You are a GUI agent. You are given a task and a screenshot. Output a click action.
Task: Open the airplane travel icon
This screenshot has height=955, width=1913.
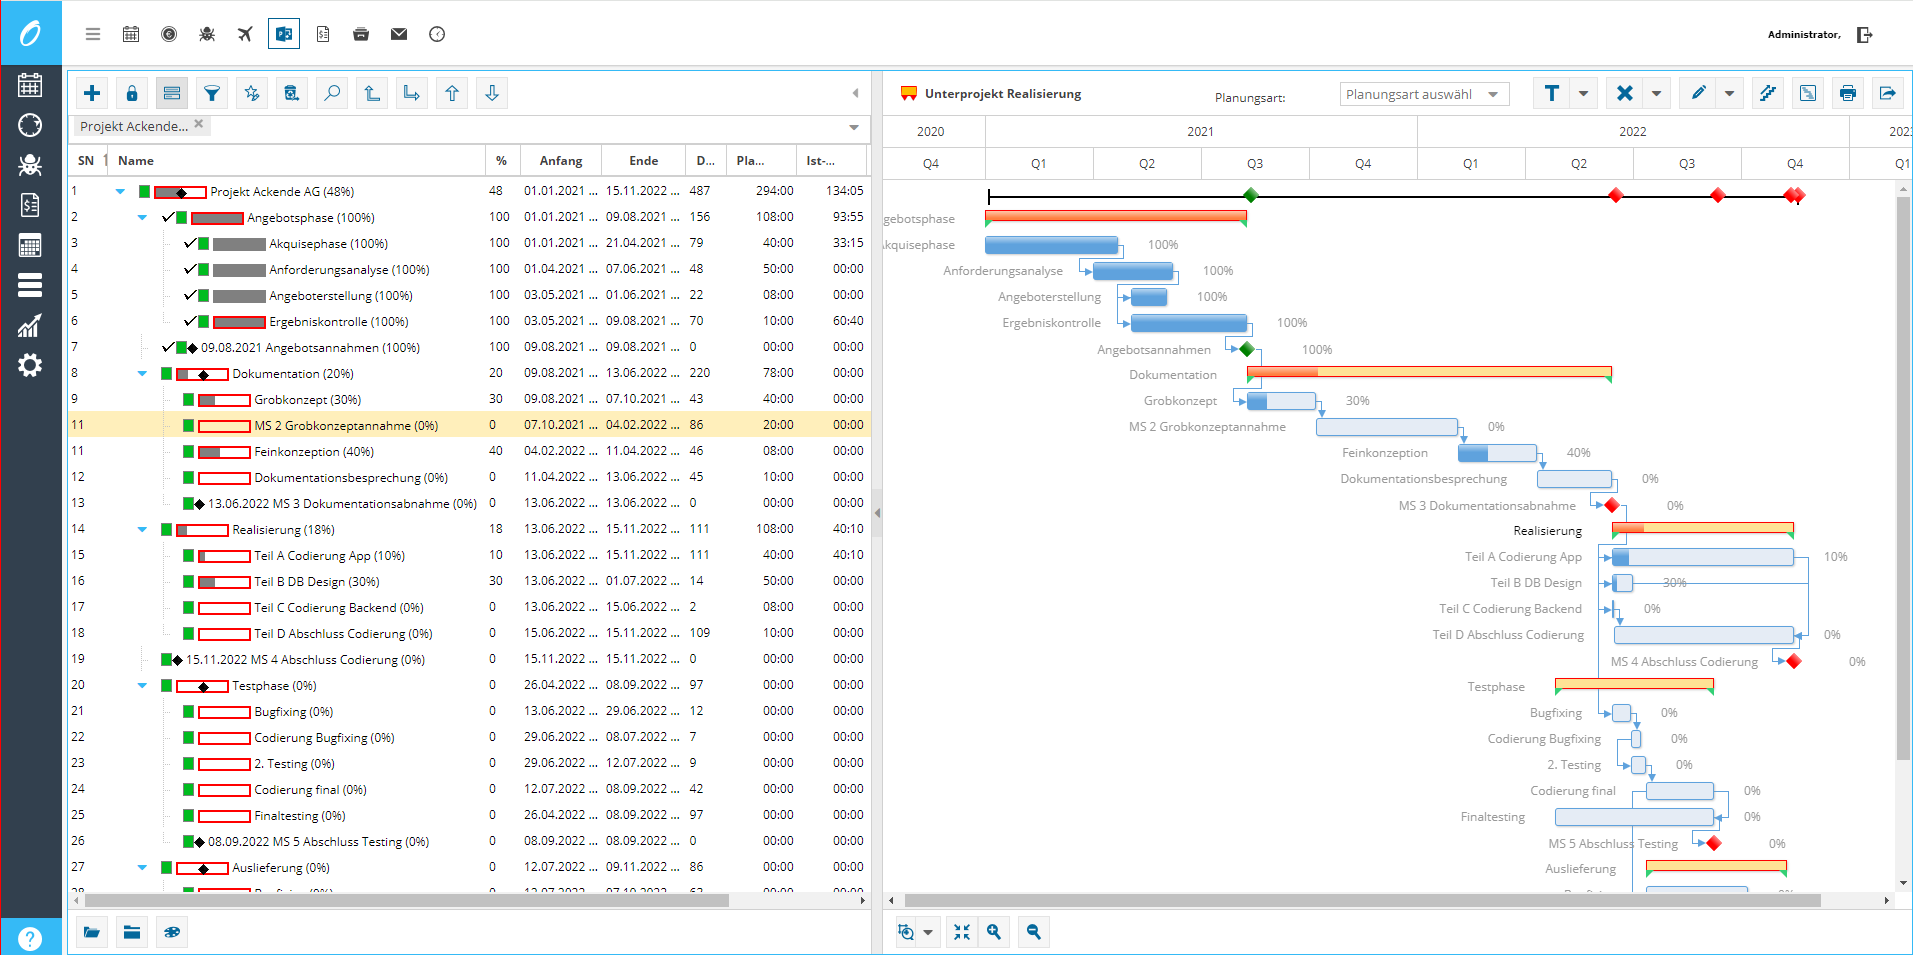(245, 34)
